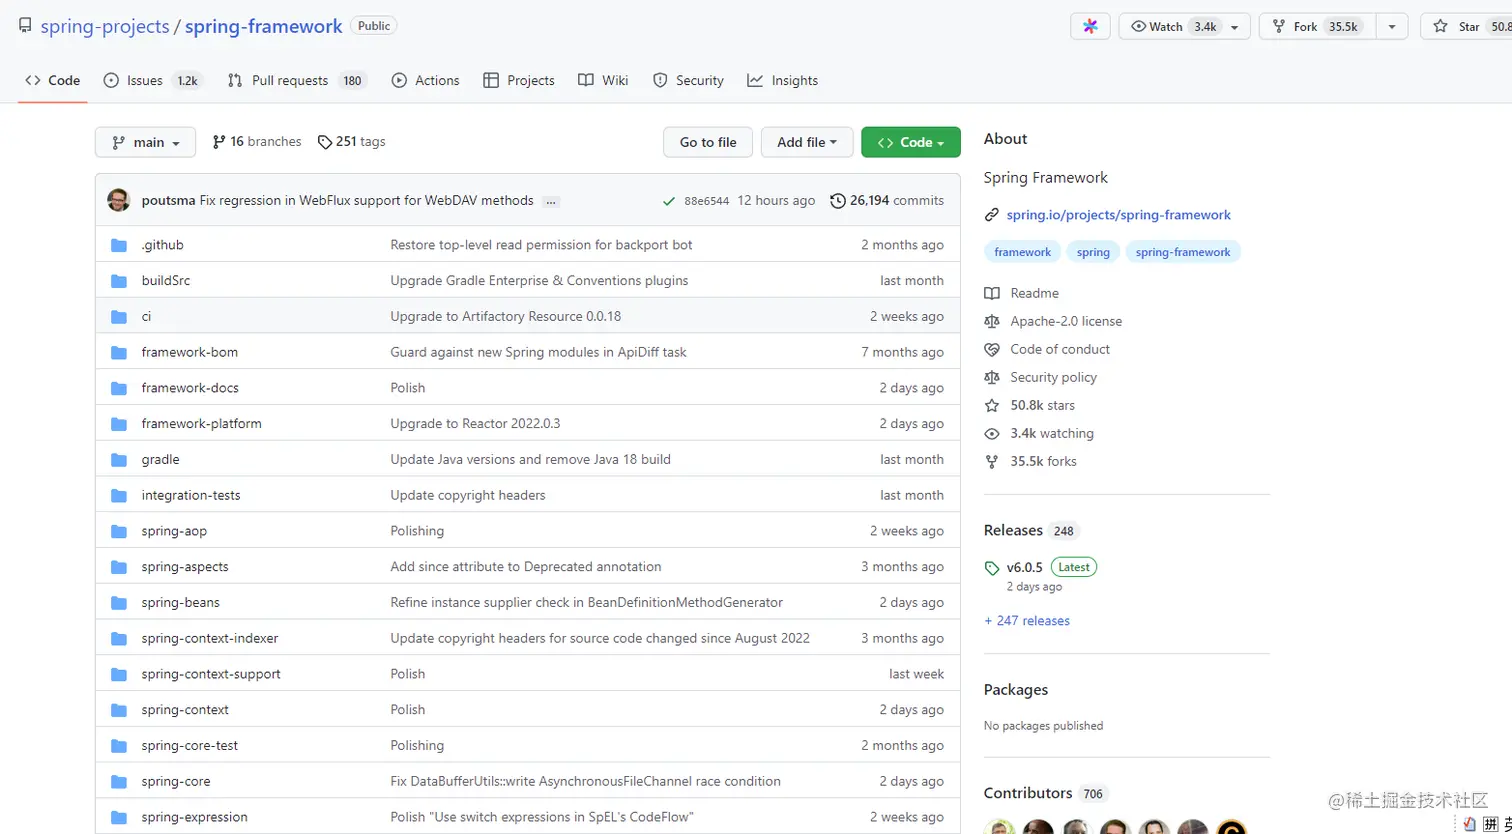Star the repository
This screenshot has width=1512, height=834.
coord(1466,27)
